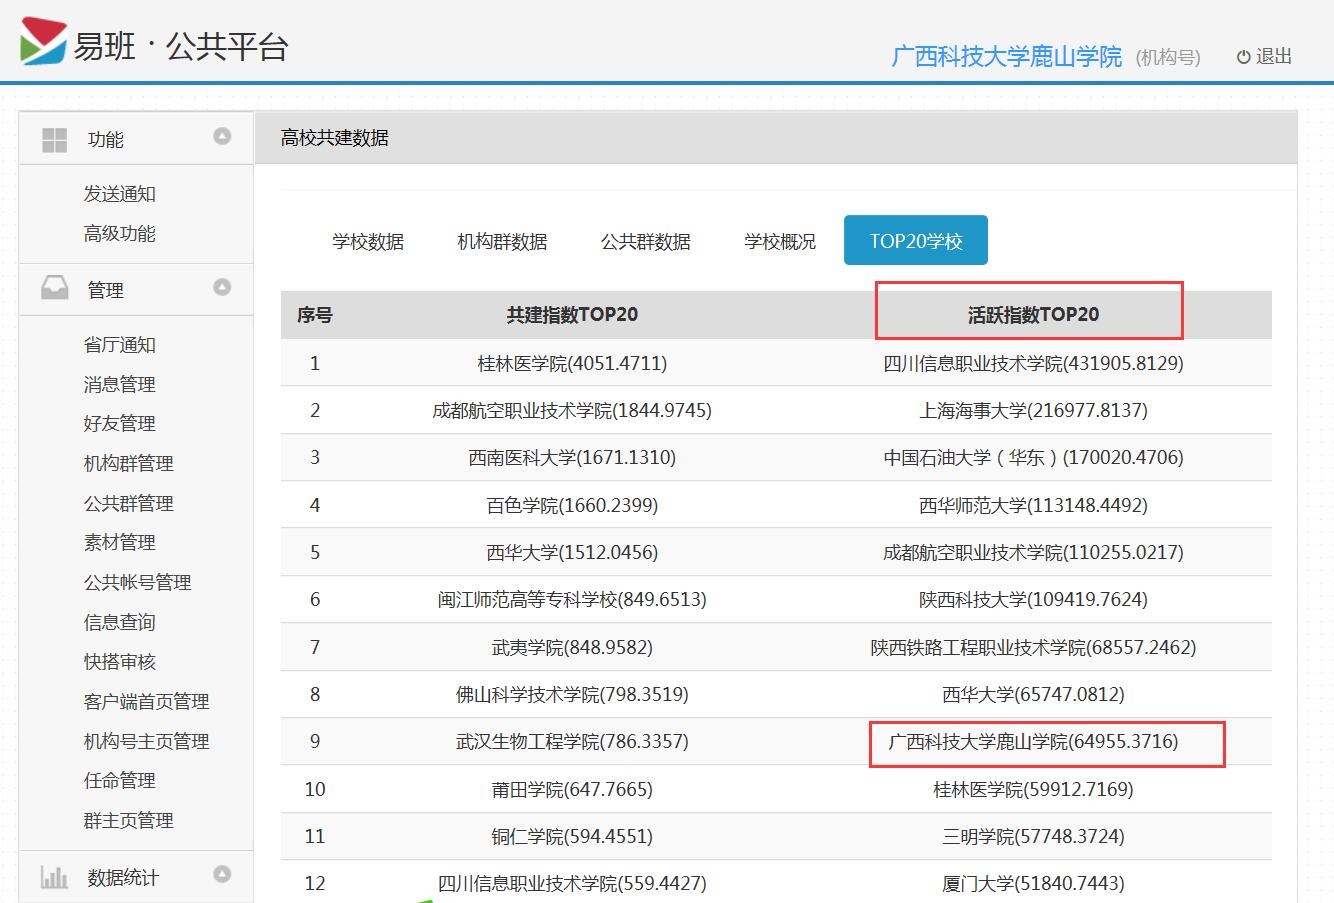1334x903 pixels.
Task: Select cell 西华大学(1512.0456)
Action: pos(572,552)
